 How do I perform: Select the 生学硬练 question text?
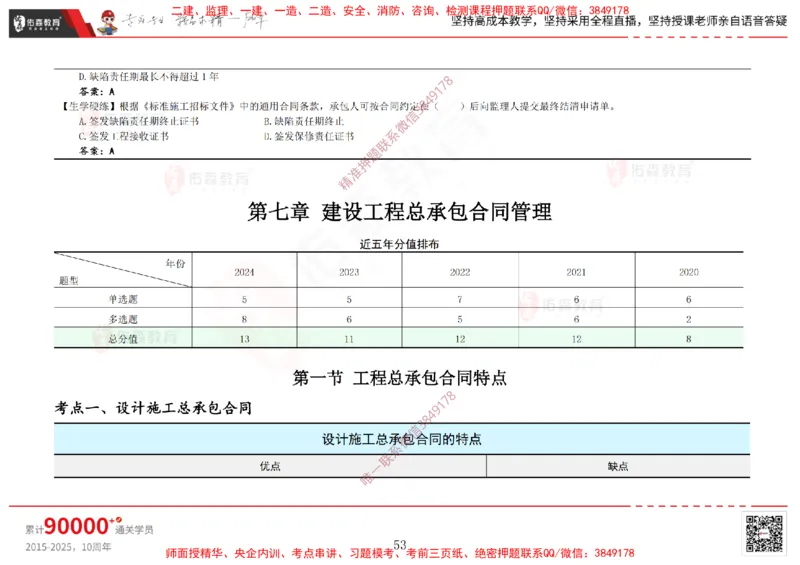pyautogui.click(x=339, y=106)
